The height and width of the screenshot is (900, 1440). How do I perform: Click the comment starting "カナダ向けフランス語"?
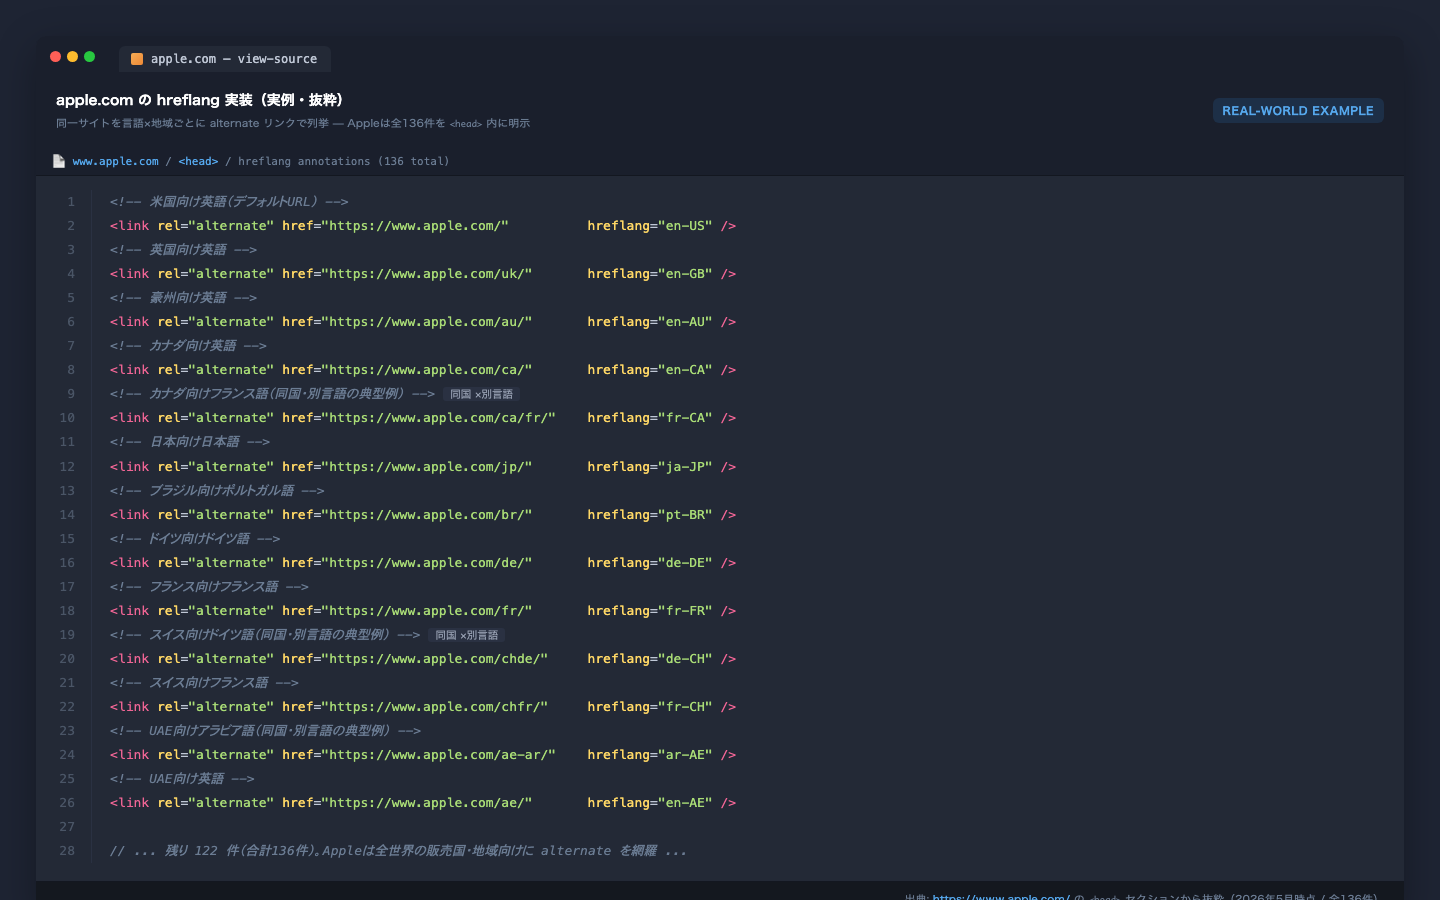[x=273, y=394]
